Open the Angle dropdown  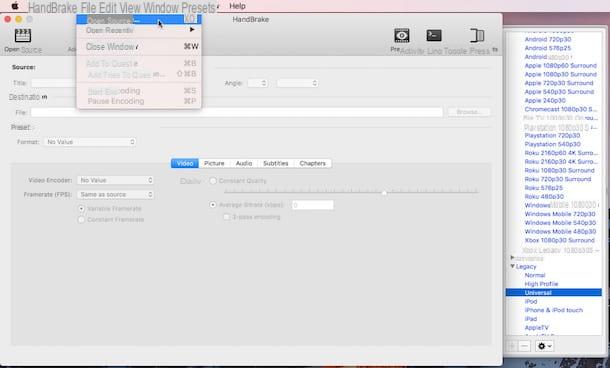[258, 83]
